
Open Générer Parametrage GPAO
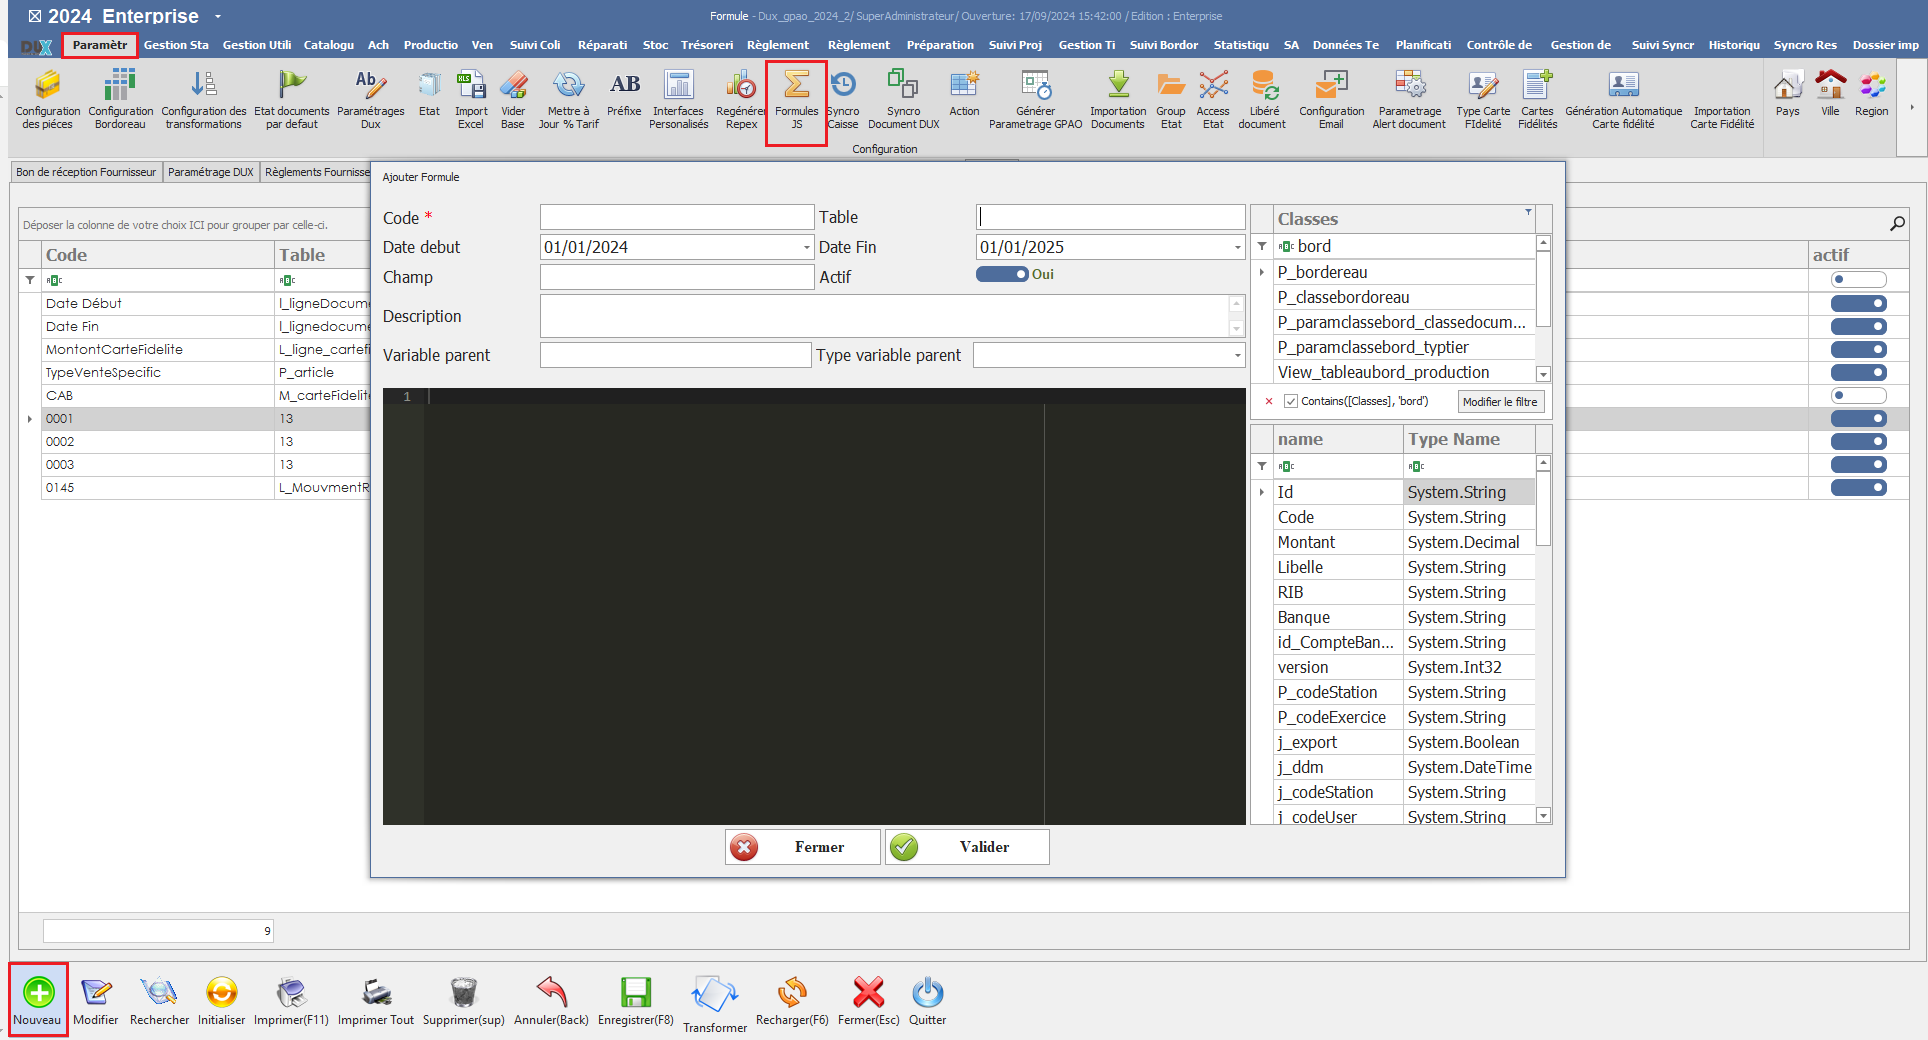pos(1035,100)
